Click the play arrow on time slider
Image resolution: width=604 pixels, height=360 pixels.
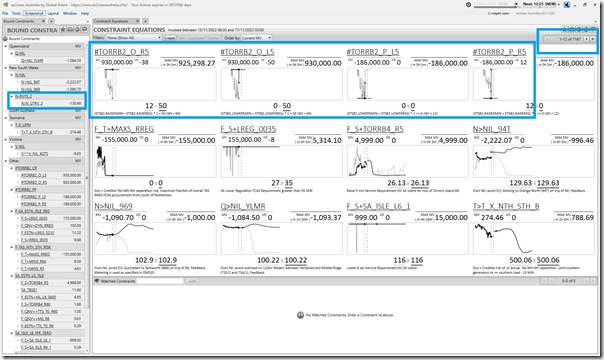[x=517, y=4]
